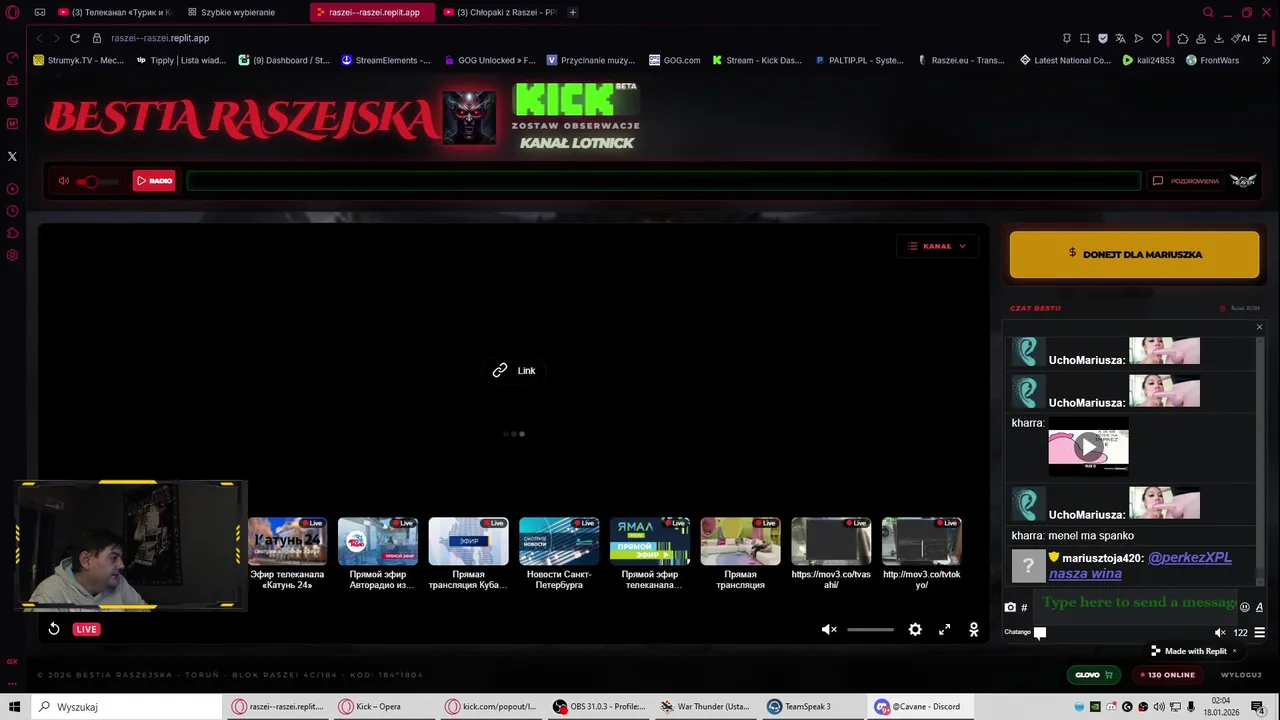
Task: Click the @perkezXPL mention in chat
Action: (x=1189, y=558)
